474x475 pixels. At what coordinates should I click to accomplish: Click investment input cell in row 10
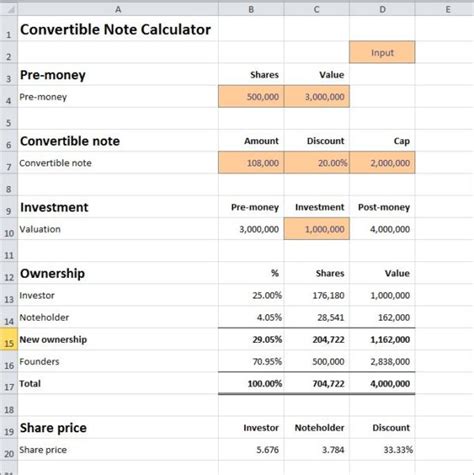(317, 229)
